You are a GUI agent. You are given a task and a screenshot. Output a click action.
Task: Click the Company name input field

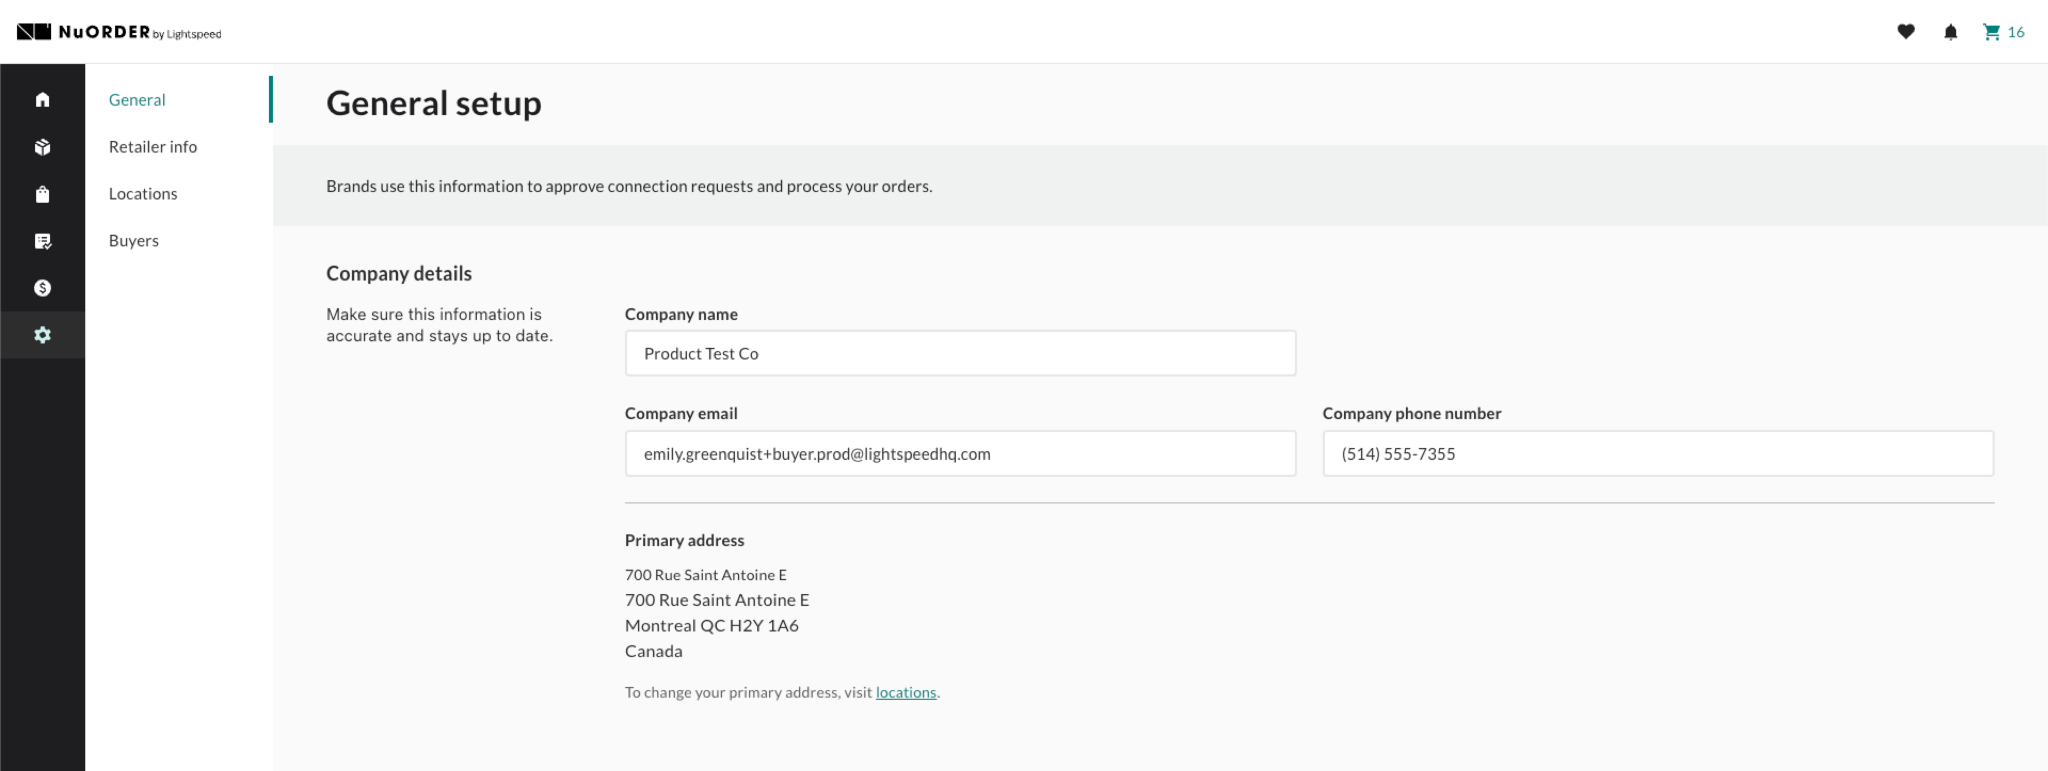960,353
